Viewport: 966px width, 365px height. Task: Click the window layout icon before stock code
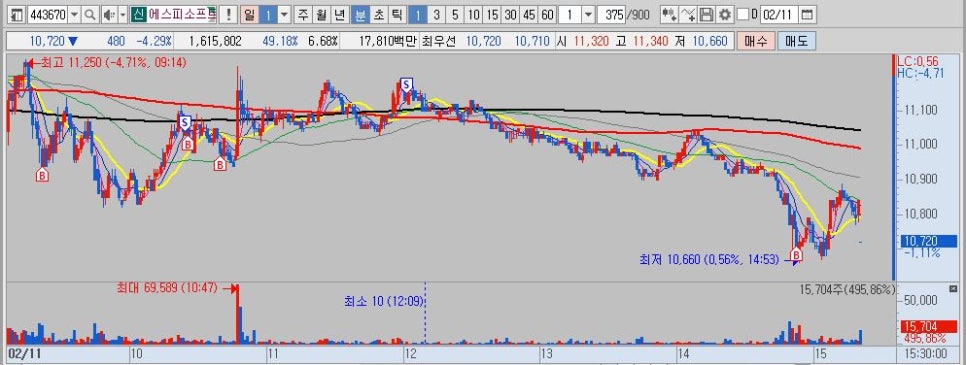tap(17, 14)
